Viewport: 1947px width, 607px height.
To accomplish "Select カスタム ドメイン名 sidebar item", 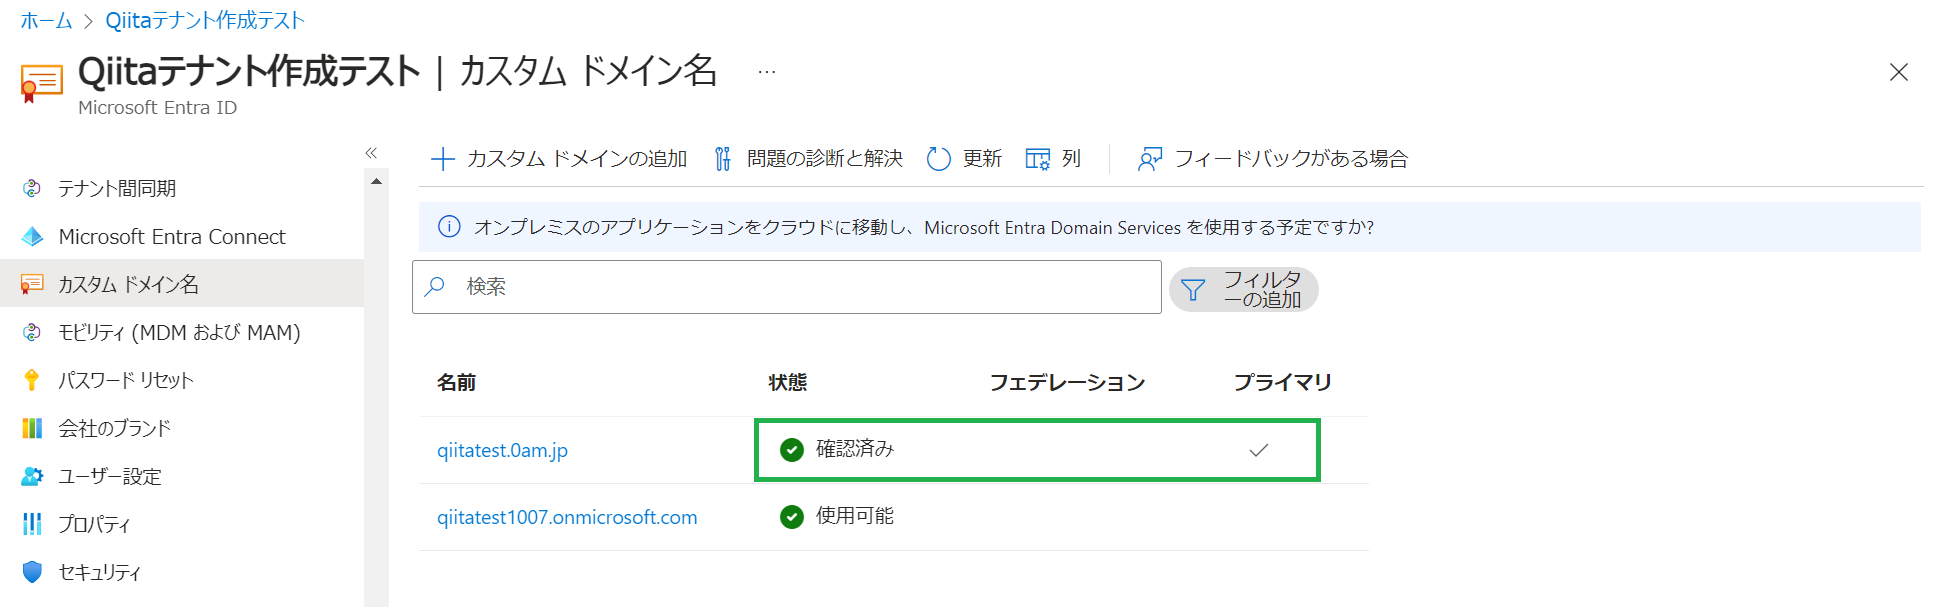I will [182, 284].
